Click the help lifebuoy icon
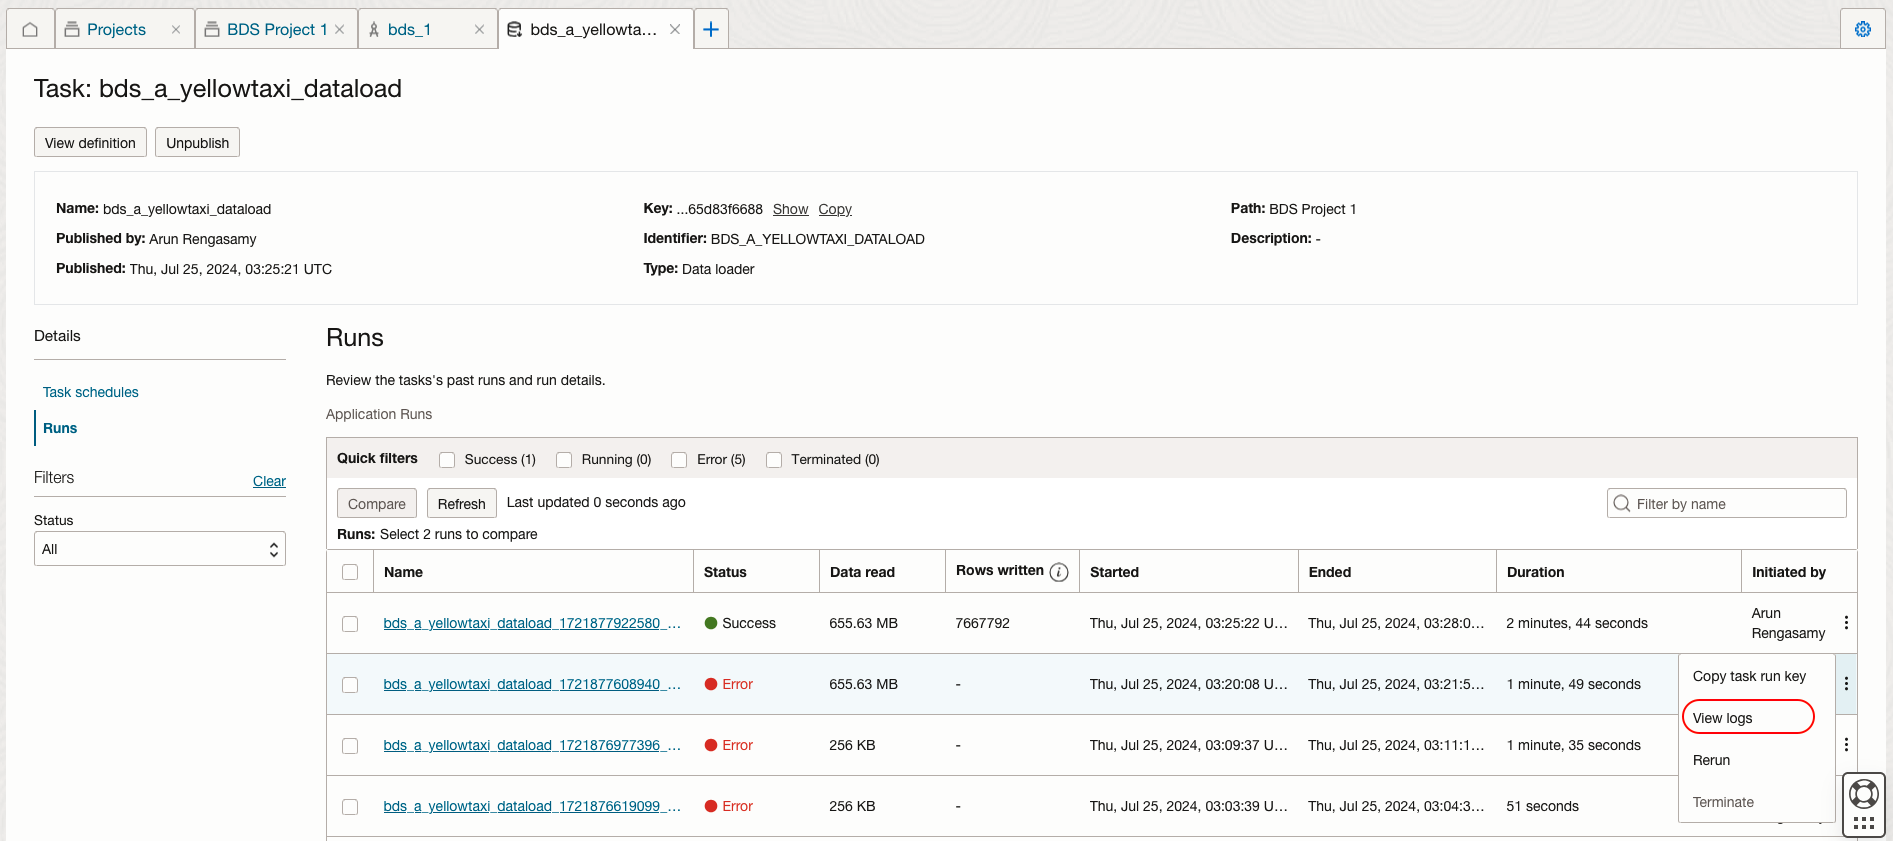1893x841 pixels. click(1863, 795)
